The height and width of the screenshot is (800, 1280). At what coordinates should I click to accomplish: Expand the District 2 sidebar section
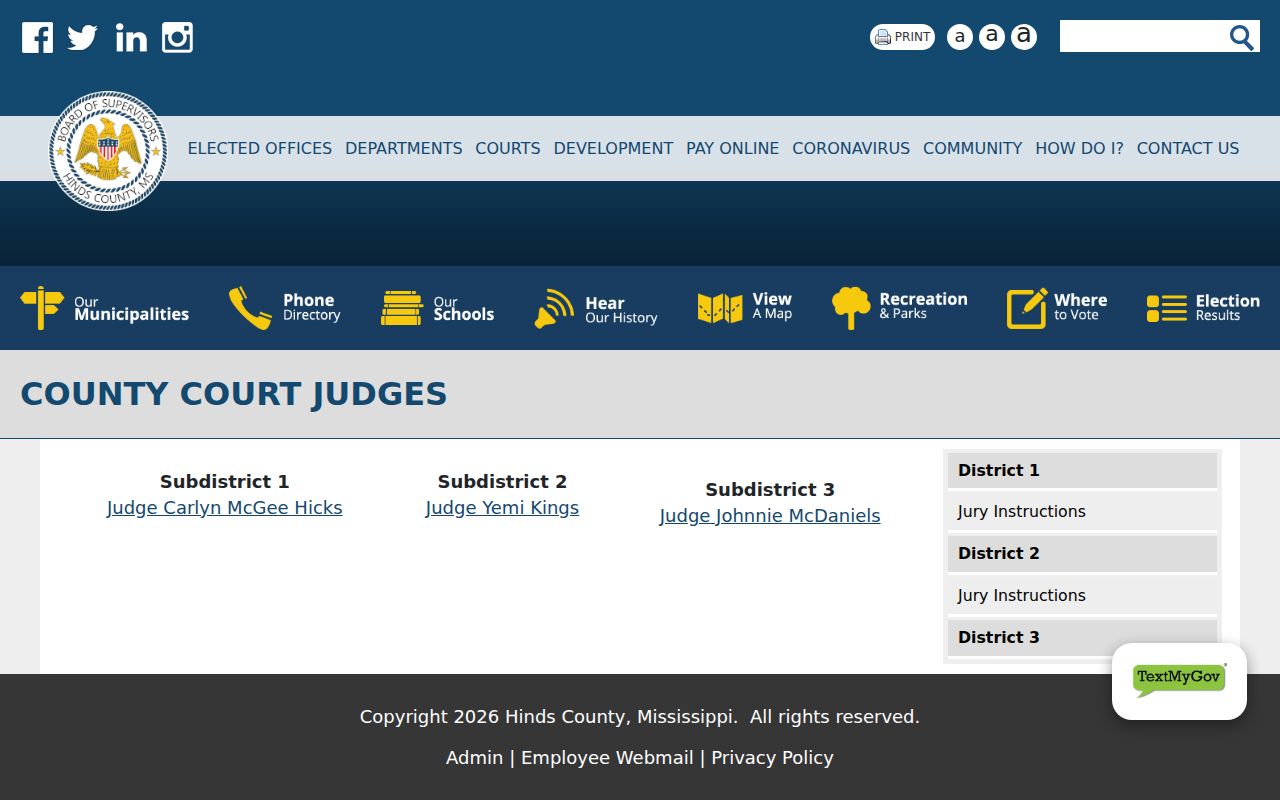[1082, 553]
